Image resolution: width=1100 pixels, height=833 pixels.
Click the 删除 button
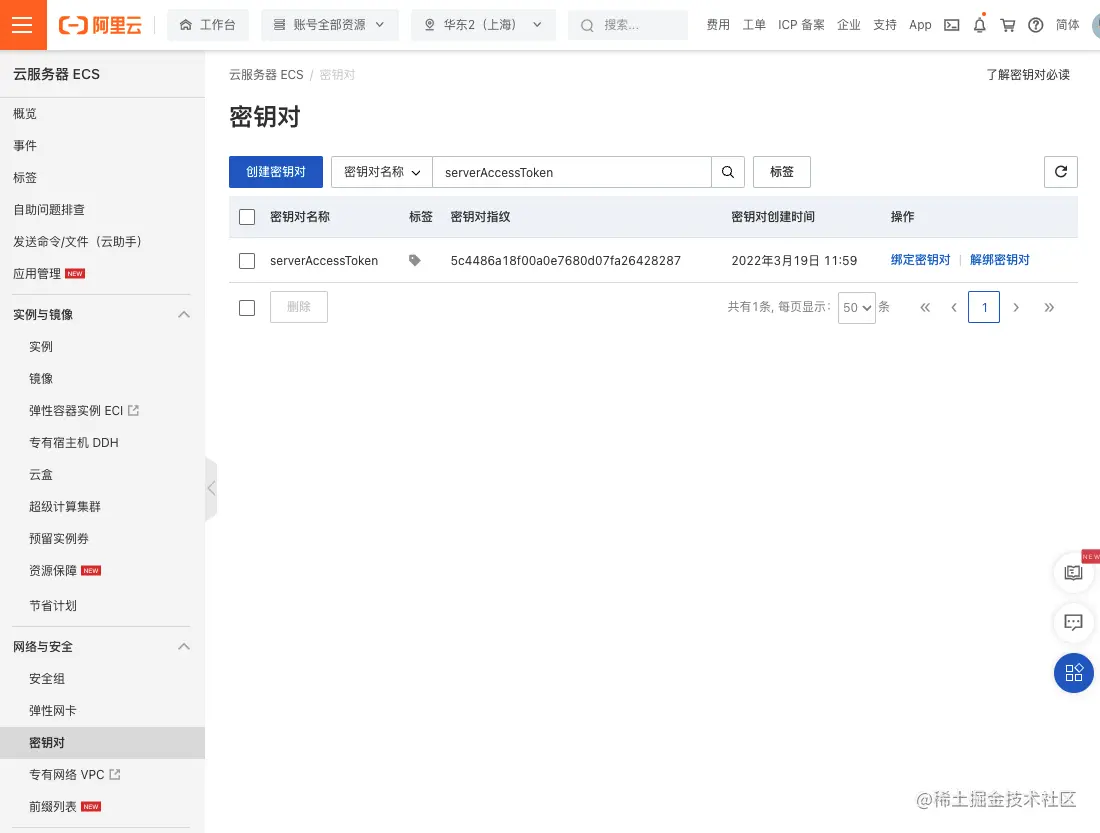(x=299, y=307)
